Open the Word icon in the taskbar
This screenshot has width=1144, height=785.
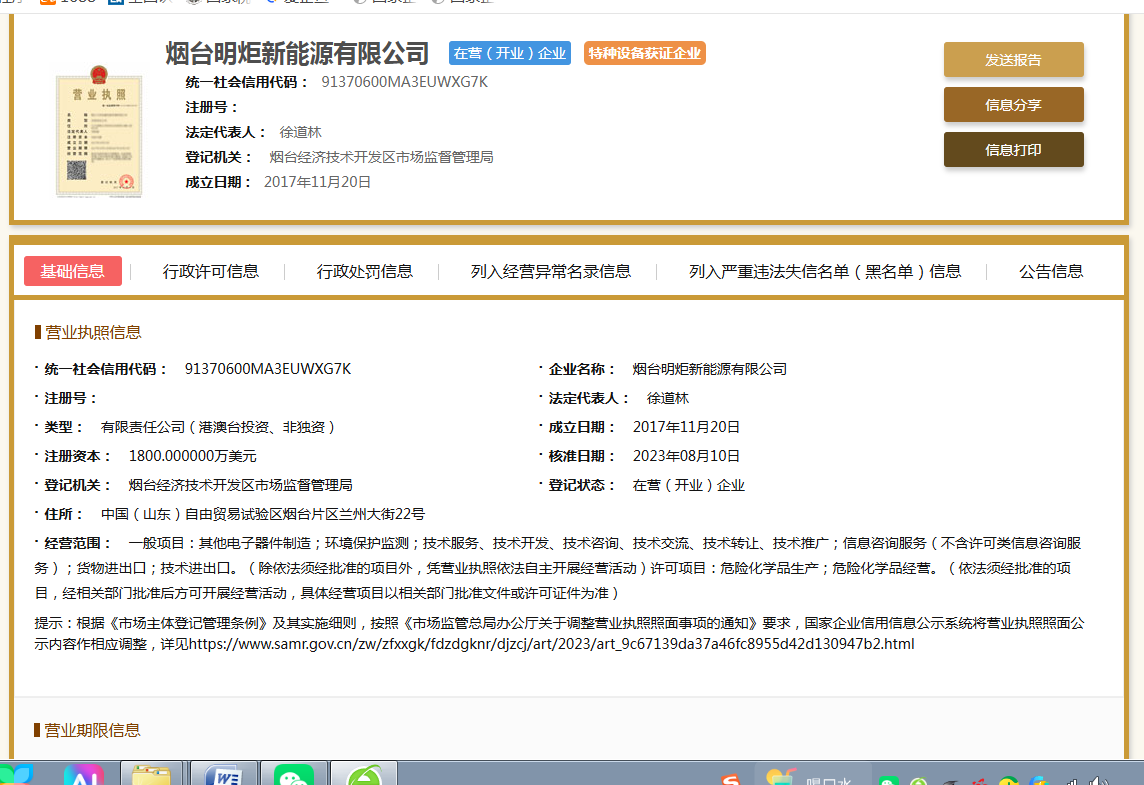point(224,775)
